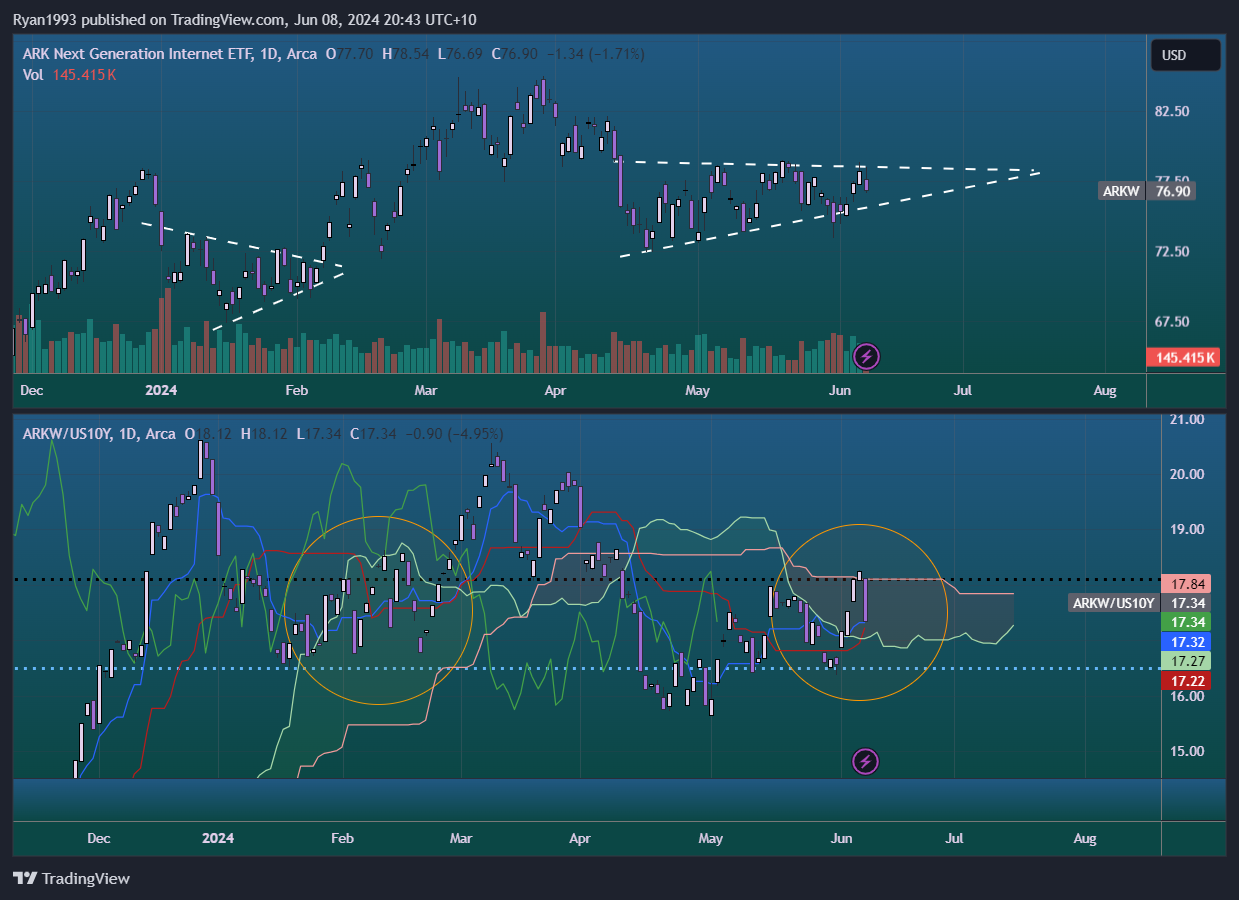Click the 19.00 scale value
Image resolution: width=1239 pixels, height=900 pixels.
1186,530
